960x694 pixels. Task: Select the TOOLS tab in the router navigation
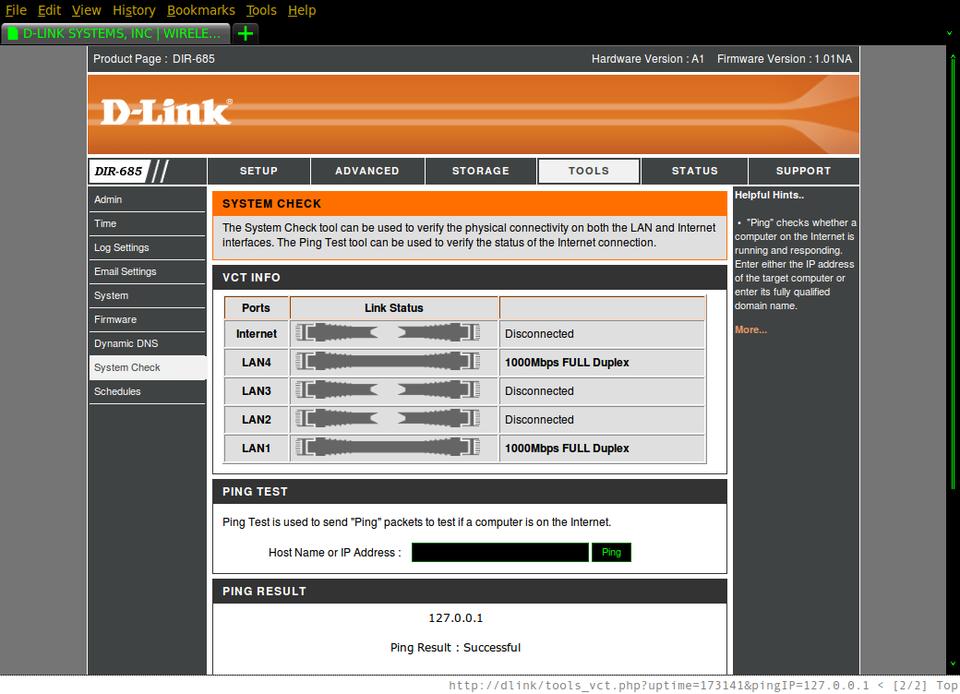tap(588, 171)
